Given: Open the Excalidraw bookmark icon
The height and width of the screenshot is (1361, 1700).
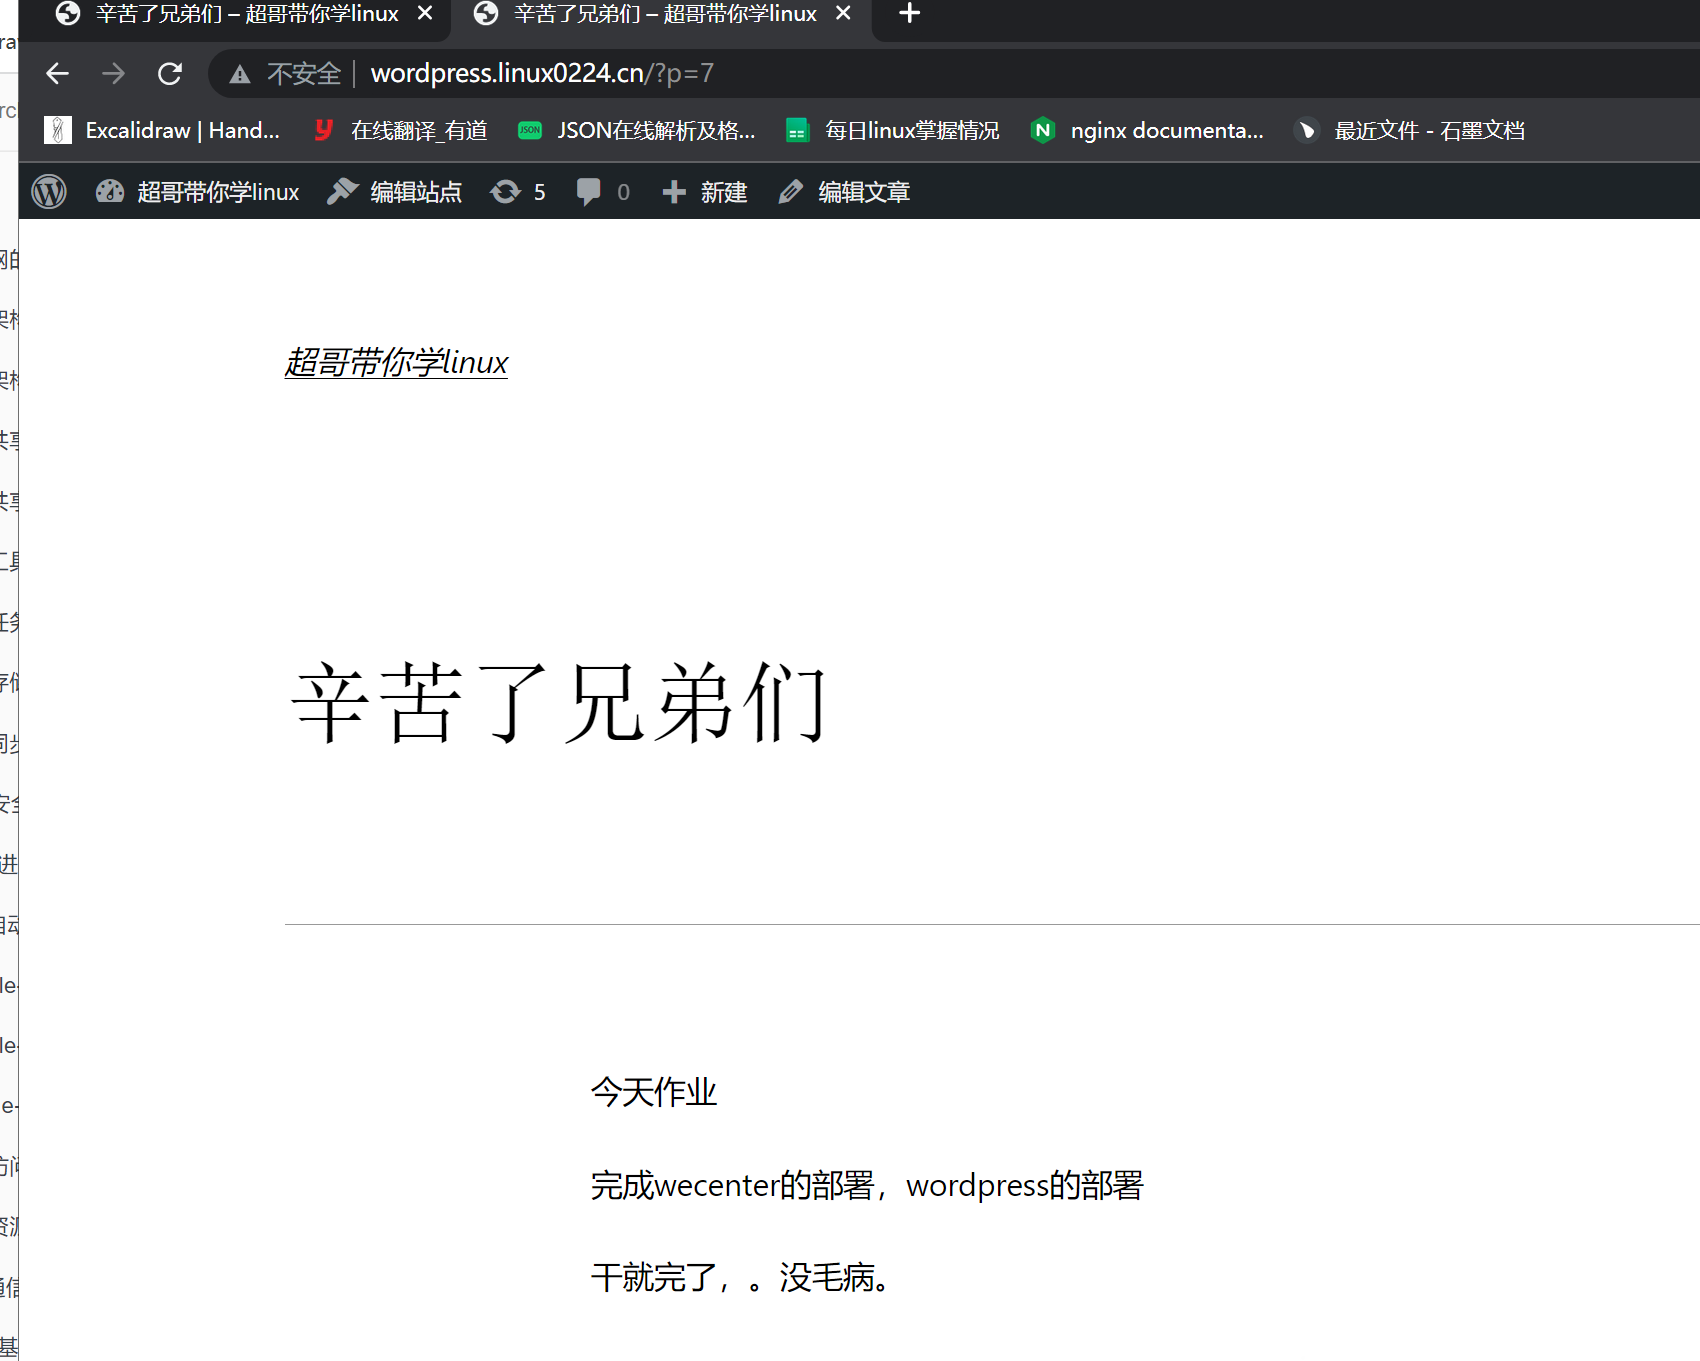Looking at the screenshot, I should [58, 130].
